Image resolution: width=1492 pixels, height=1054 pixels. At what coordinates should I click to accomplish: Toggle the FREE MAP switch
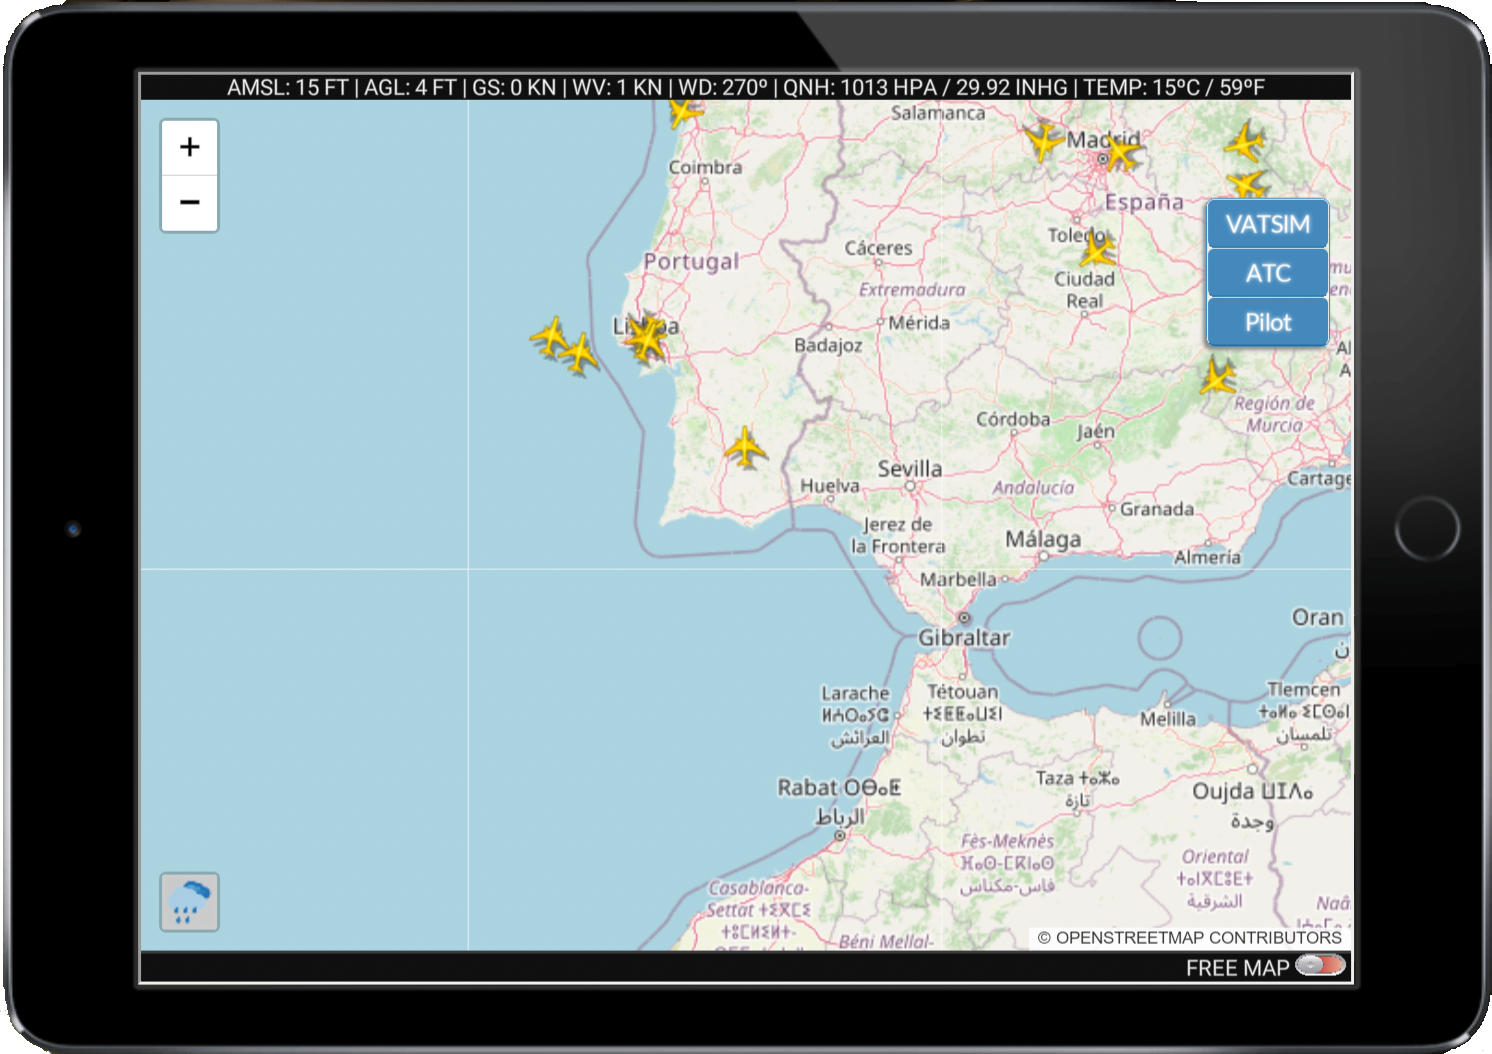(1320, 966)
